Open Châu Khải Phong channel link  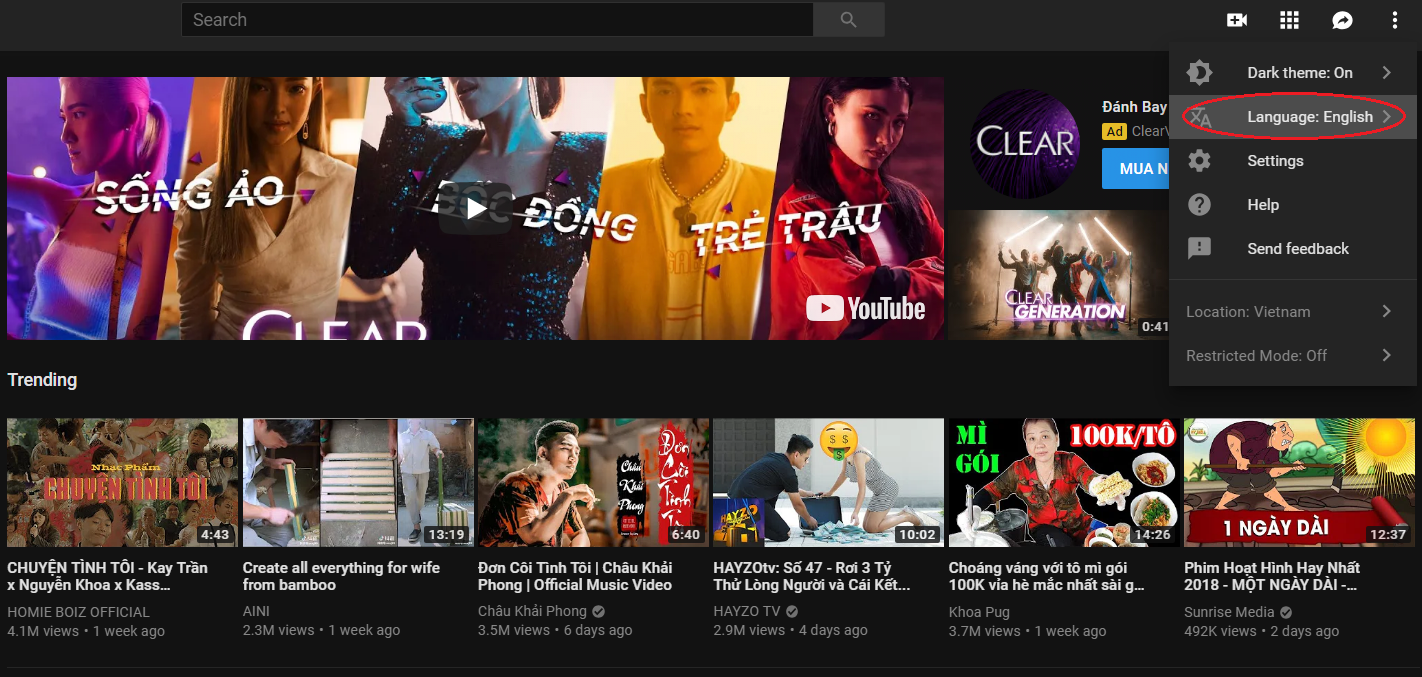[x=532, y=612]
